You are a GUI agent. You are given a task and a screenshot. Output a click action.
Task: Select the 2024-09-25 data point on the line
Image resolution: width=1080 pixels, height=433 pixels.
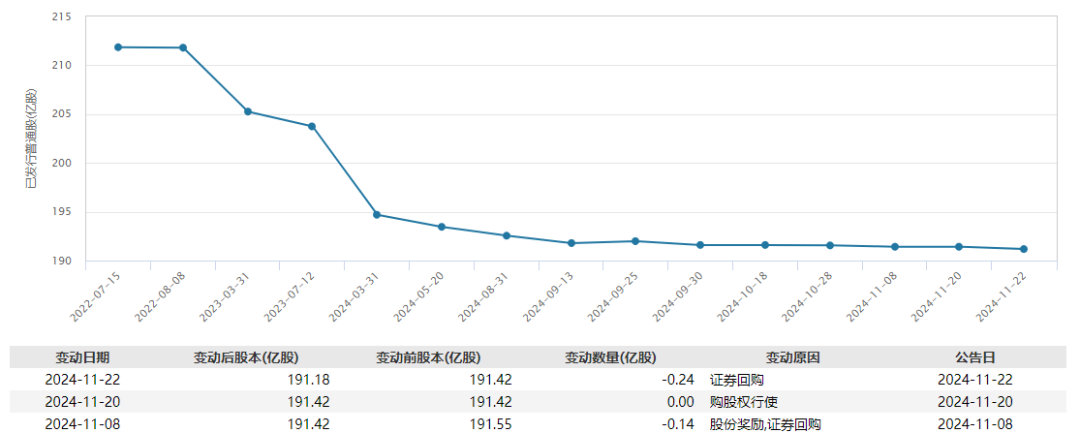(636, 241)
